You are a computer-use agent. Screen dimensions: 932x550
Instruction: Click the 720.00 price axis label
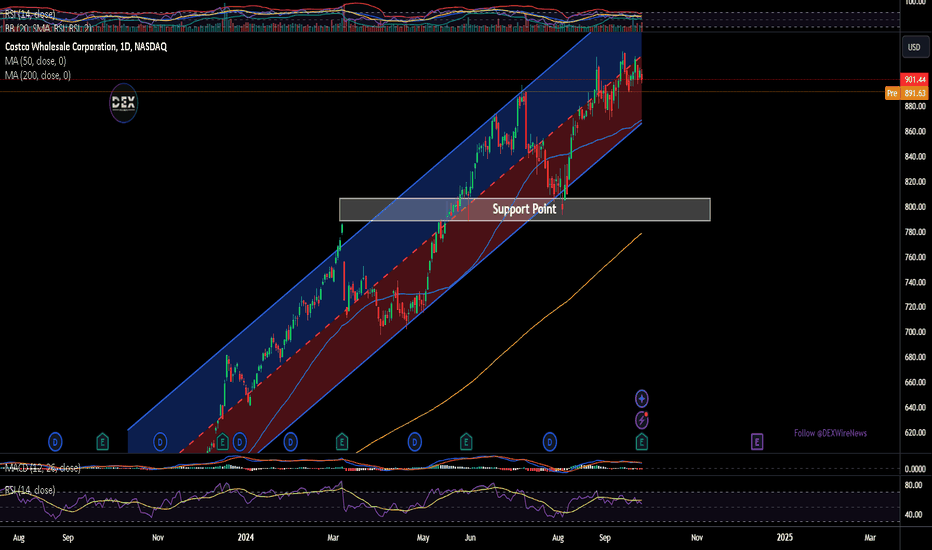915,307
